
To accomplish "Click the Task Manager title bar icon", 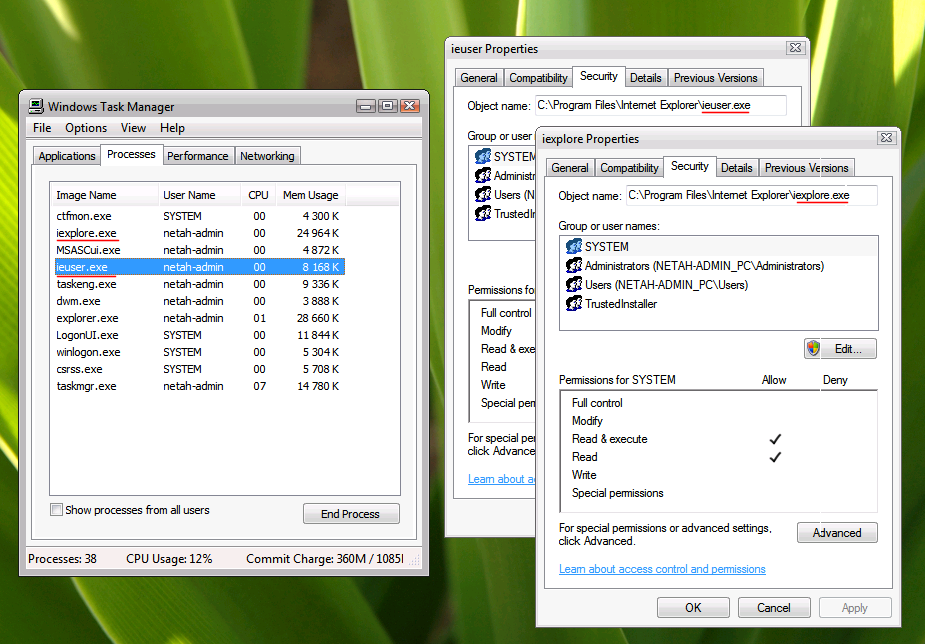I will pos(36,106).
